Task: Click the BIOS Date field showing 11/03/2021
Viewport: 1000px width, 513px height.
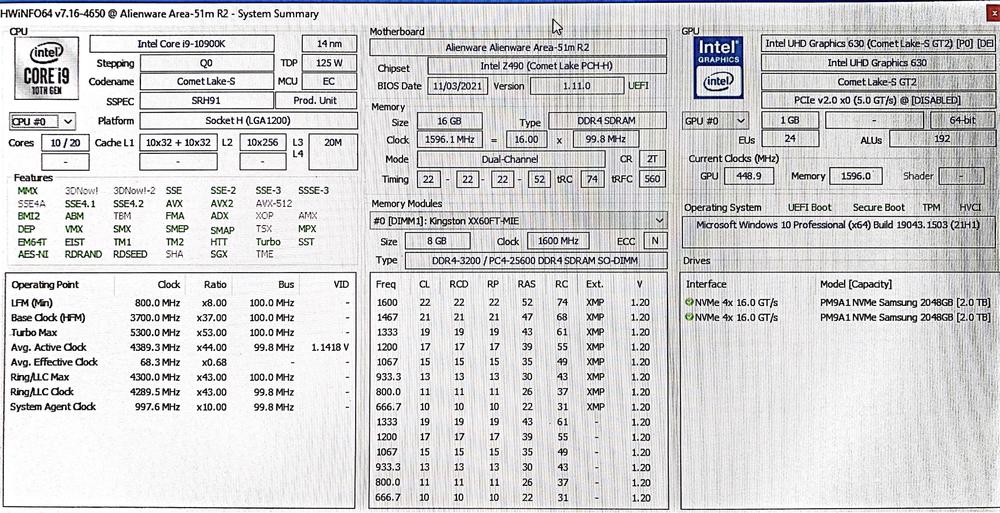Action: 457,86
